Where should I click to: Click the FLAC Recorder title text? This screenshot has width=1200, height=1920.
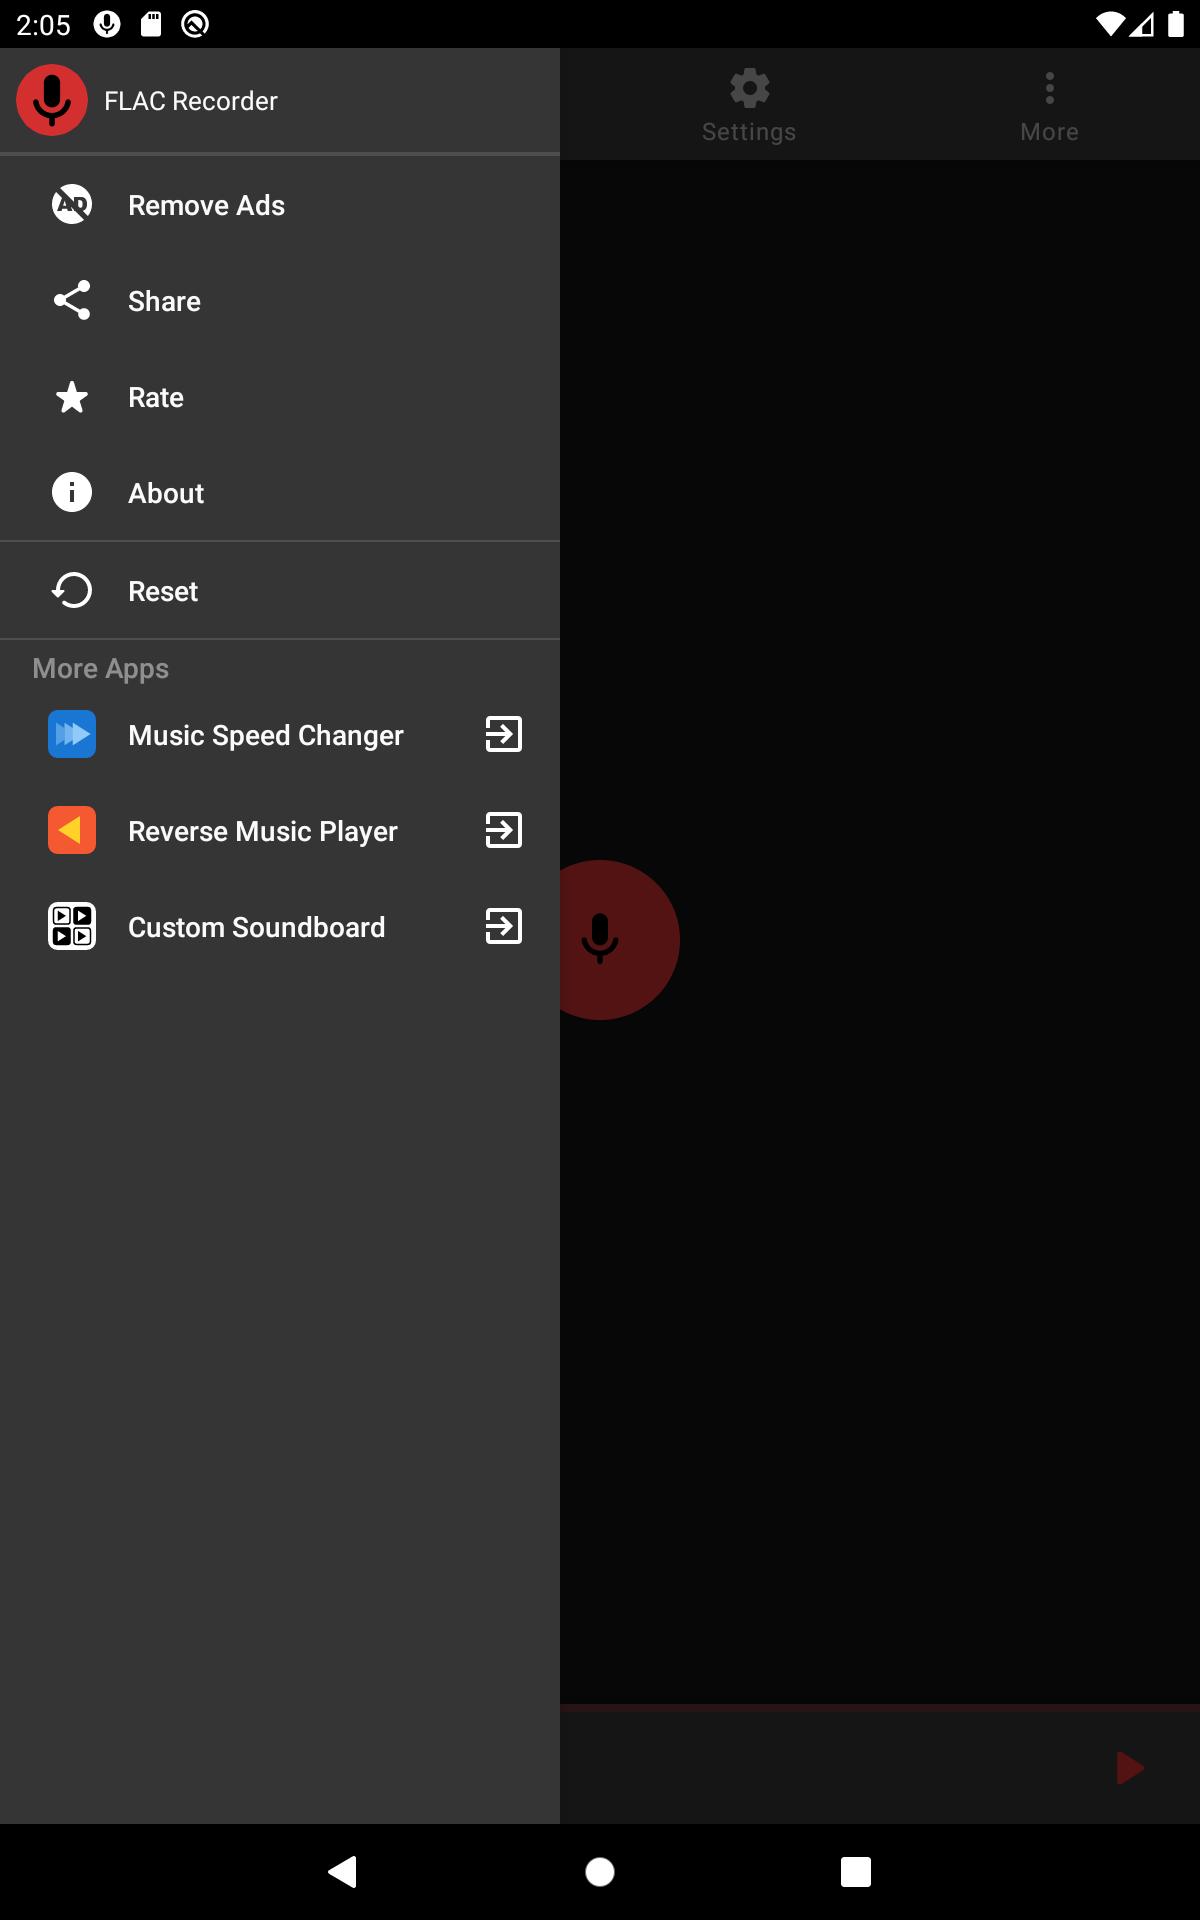(x=191, y=101)
